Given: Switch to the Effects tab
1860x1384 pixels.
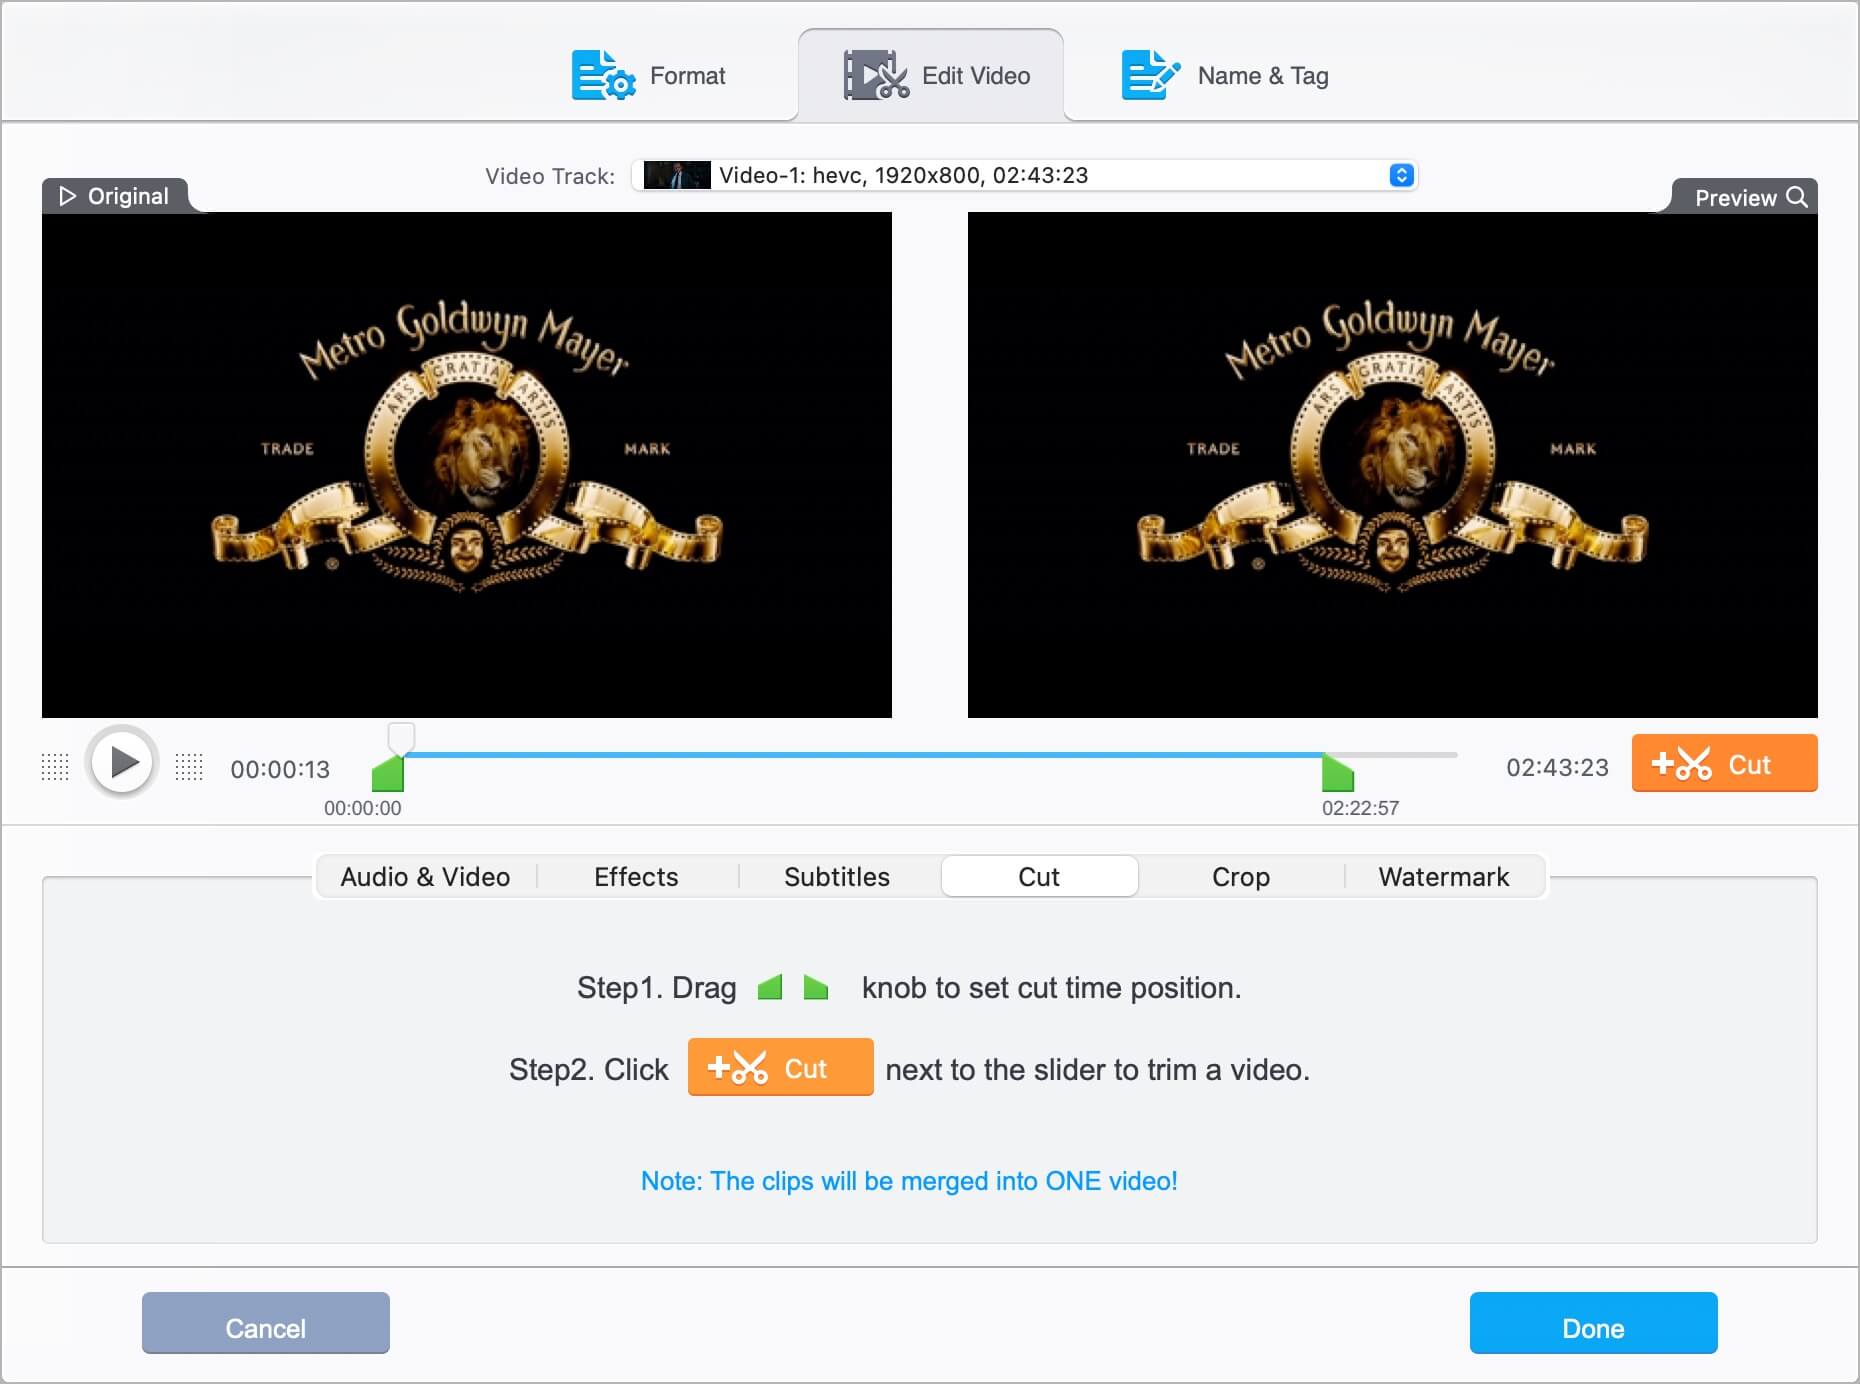Looking at the screenshot, I should tap(636, 877).
